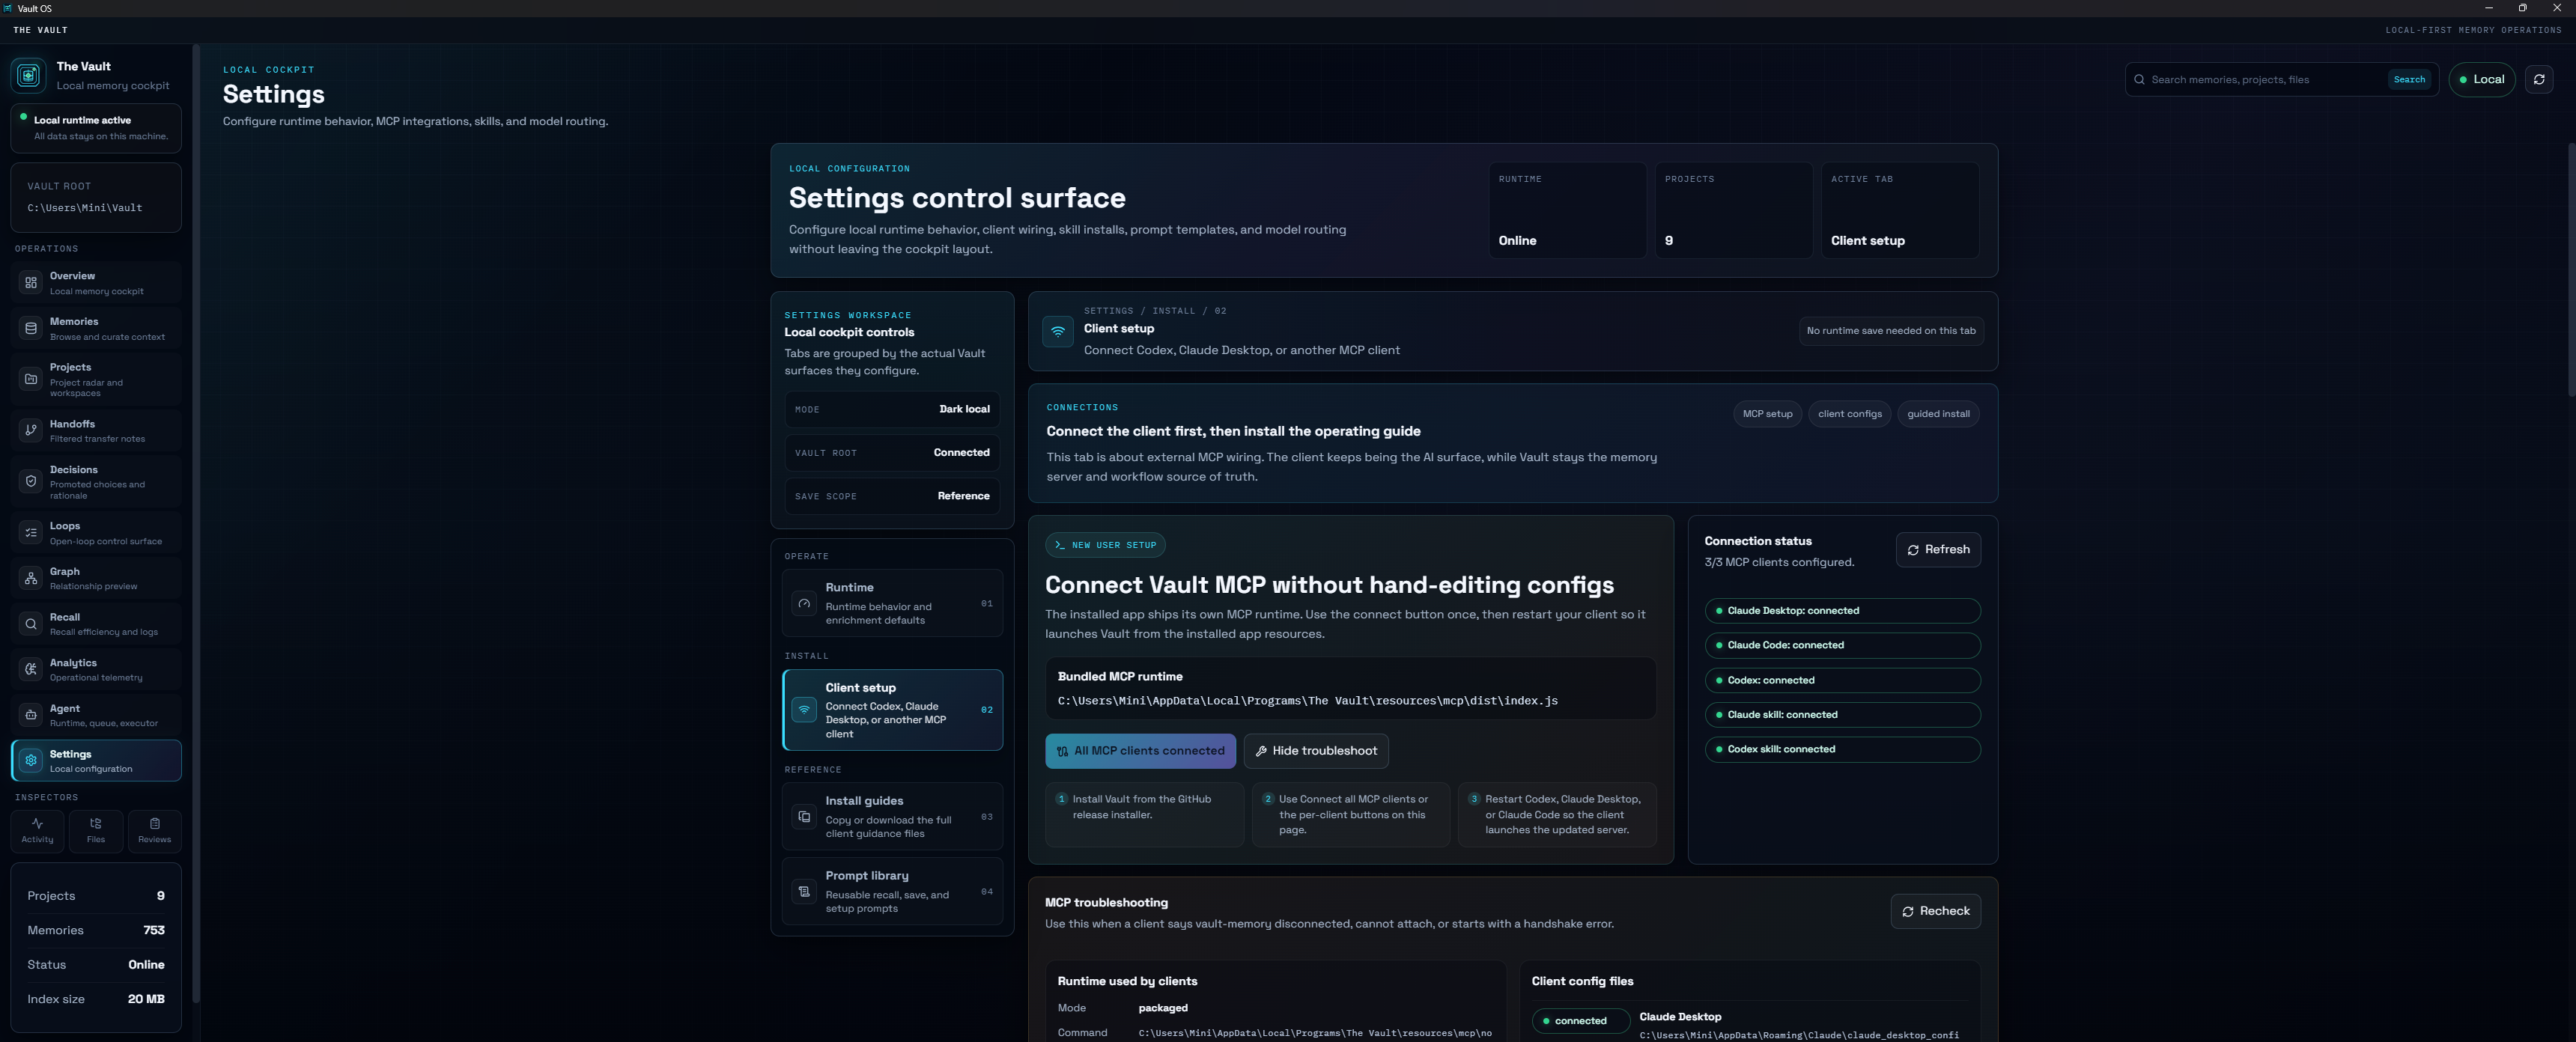
Task: Click the bundled MCP runtime index.js path
Action: click(1307, 701)
